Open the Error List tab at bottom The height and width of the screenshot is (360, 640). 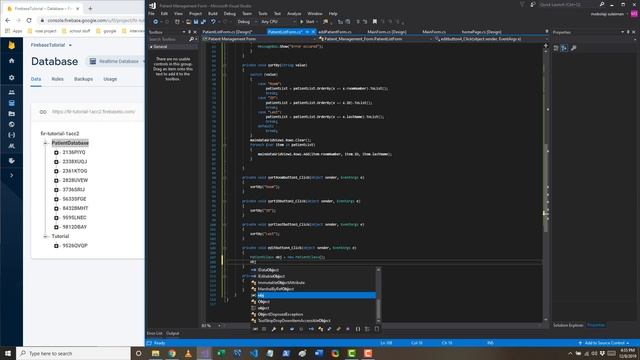[x=155, y=333]
